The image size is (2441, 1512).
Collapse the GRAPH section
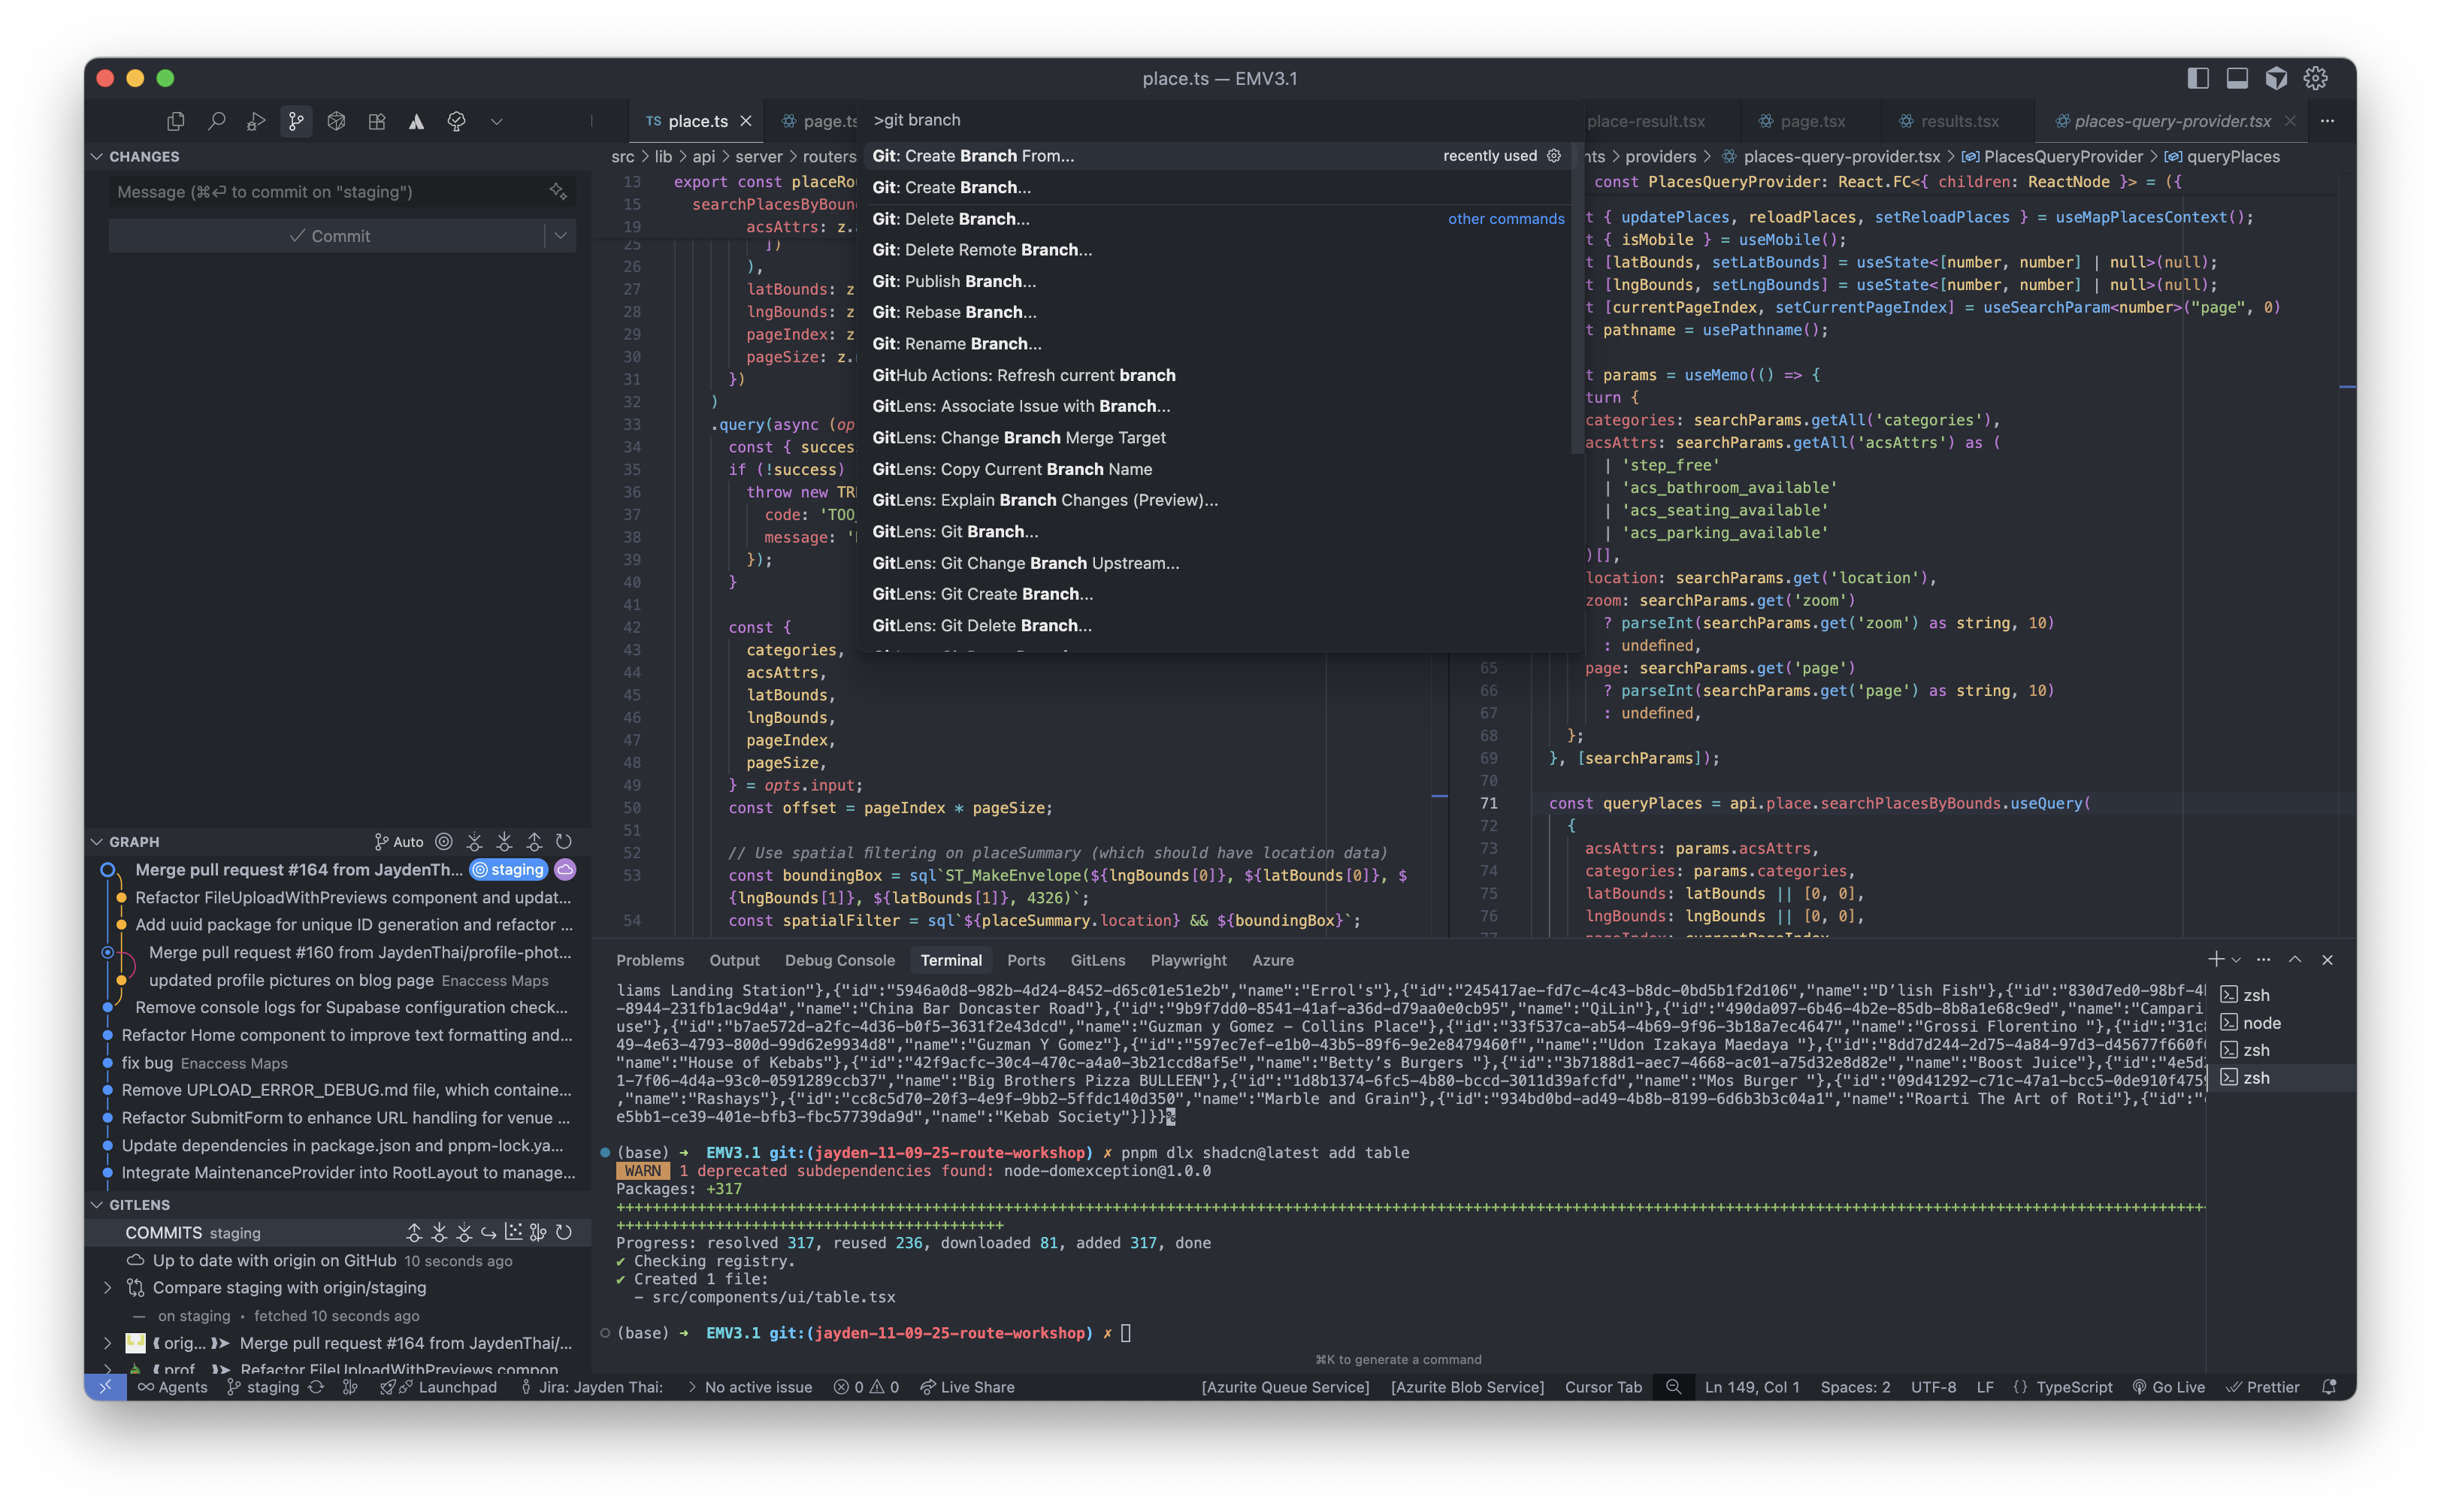(97, 842)
